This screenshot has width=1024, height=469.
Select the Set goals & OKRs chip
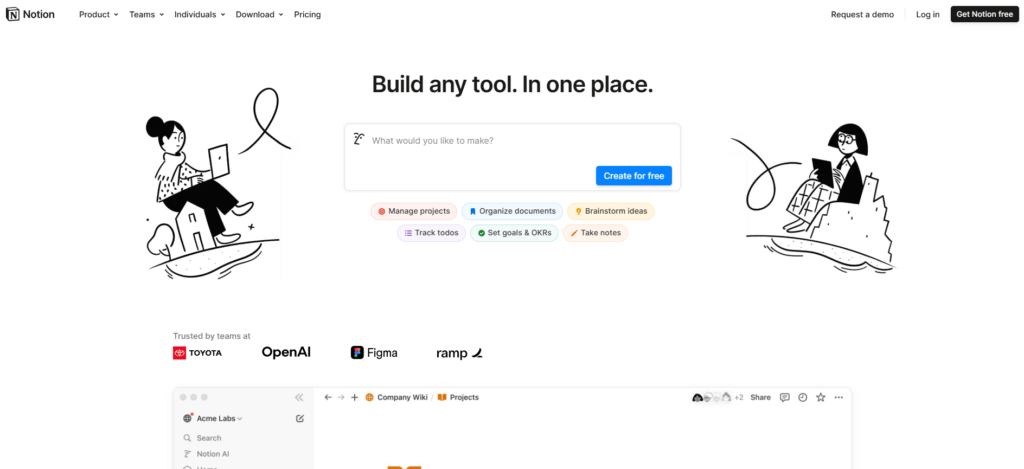coord(513,233)
